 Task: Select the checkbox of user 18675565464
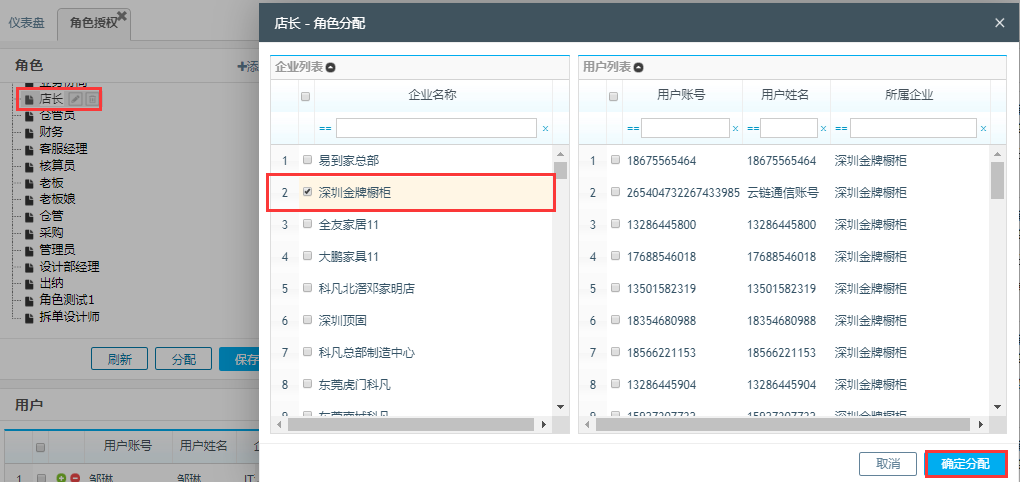tap(615, 159)
